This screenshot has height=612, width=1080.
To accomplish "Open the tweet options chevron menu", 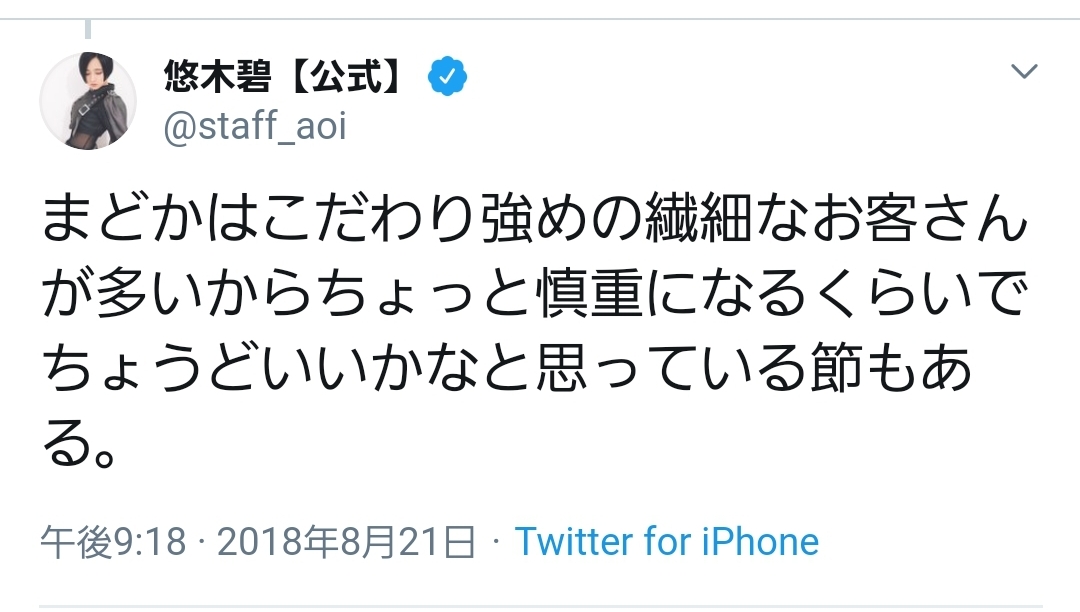I will [x=1024, y=71].
